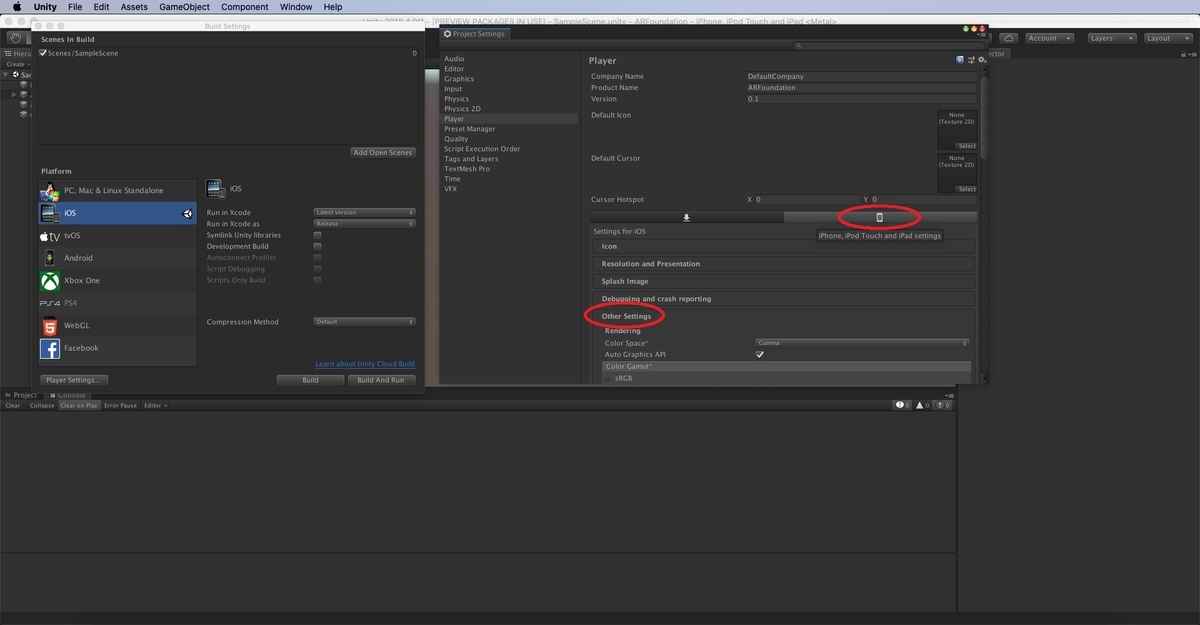This screenshot has height=625, width=1200.
Task: Open the standalone settings tab with download arrow
Action: [686, 217]
